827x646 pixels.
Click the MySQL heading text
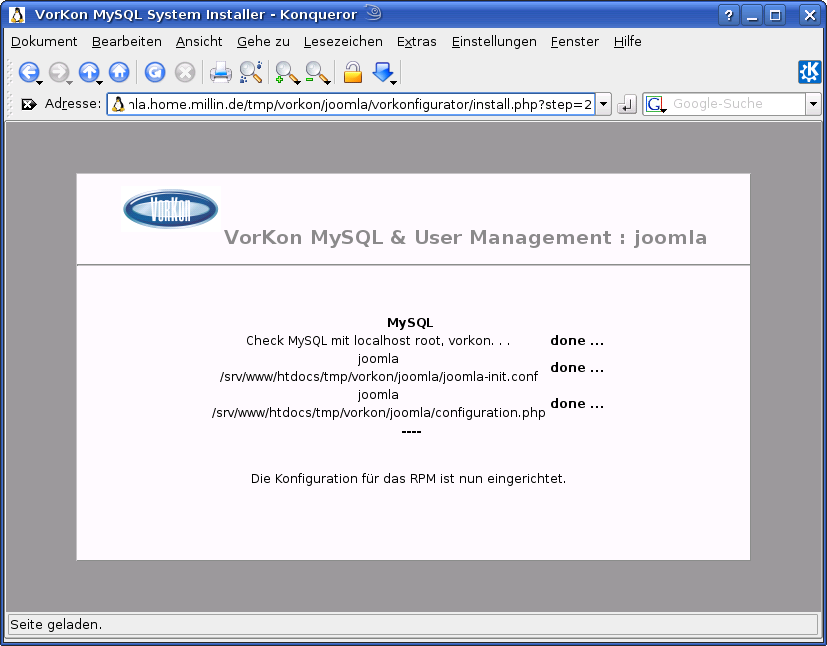click(410, 323)
